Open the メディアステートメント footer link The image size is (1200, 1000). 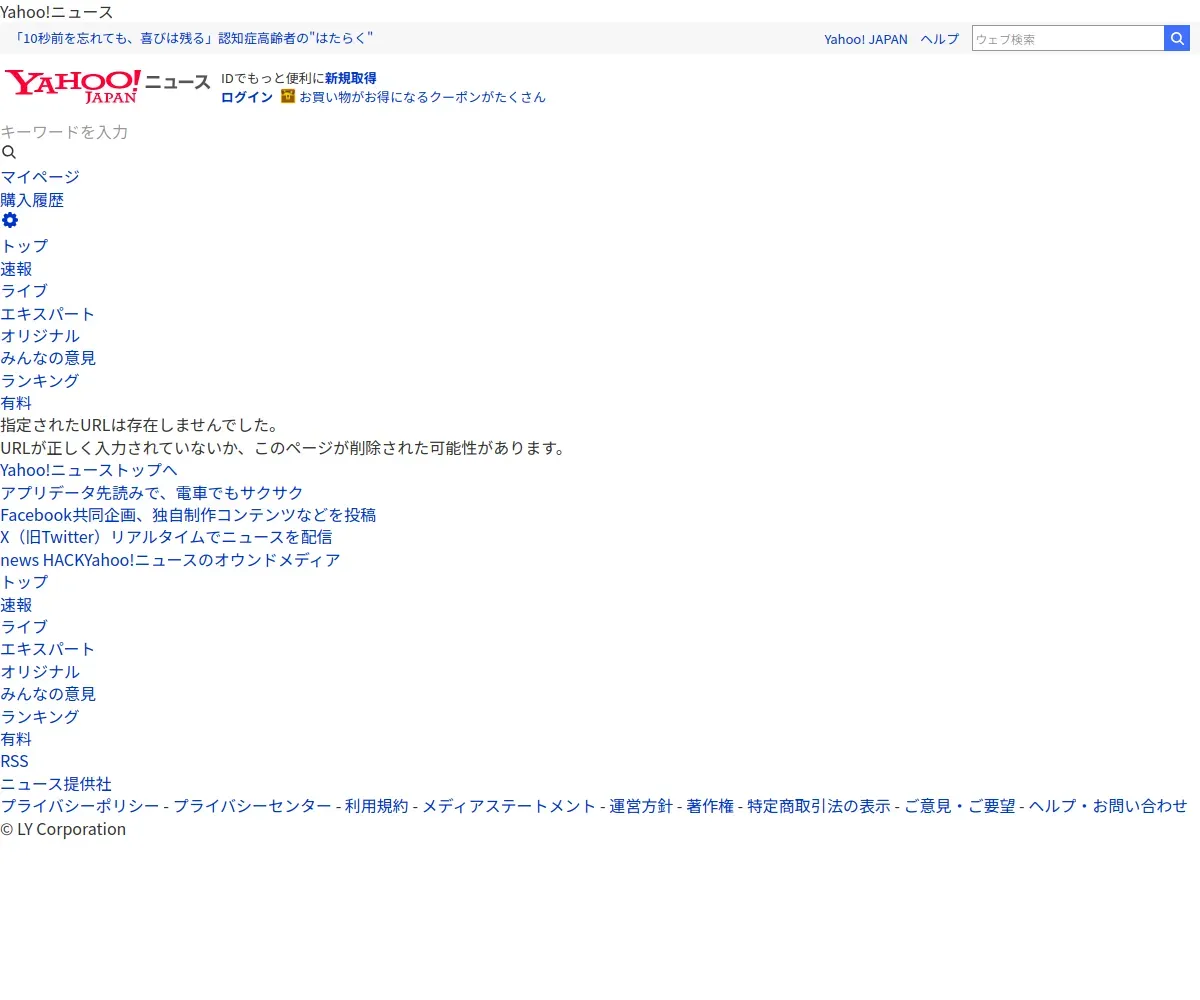(509, 806)
